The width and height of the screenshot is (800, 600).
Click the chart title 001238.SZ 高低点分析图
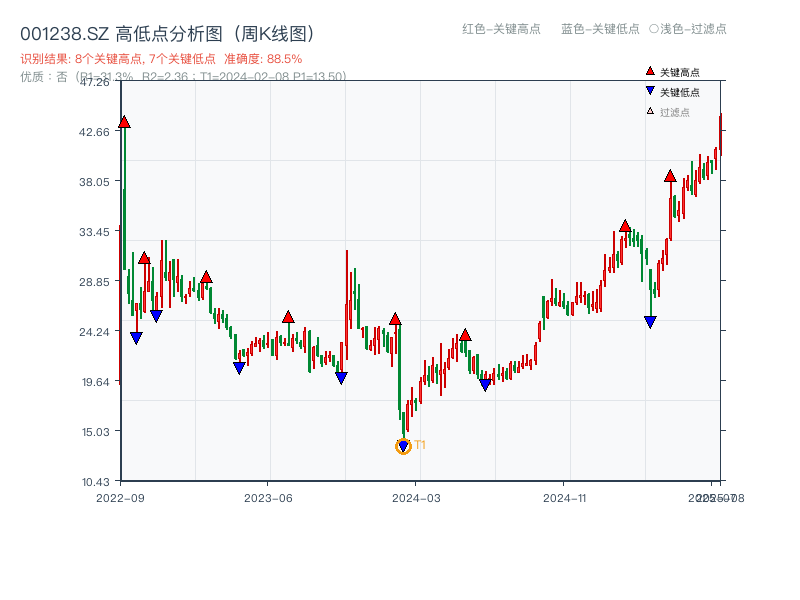pos(166,31)
